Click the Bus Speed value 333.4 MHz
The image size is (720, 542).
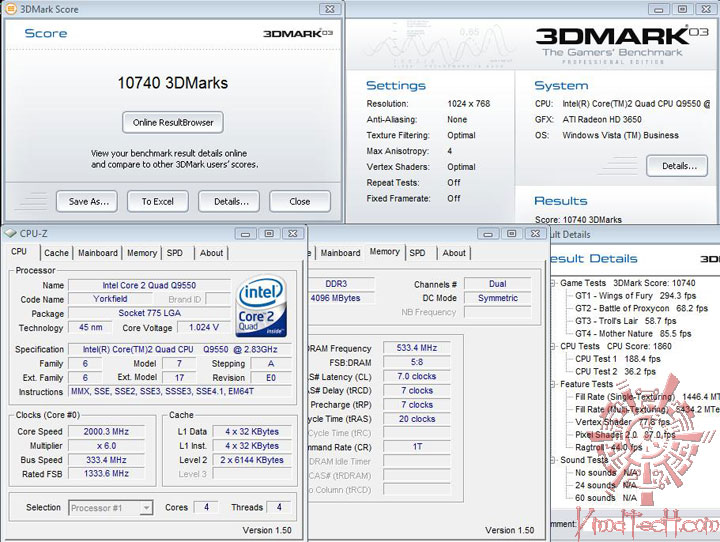click(106, 460)
